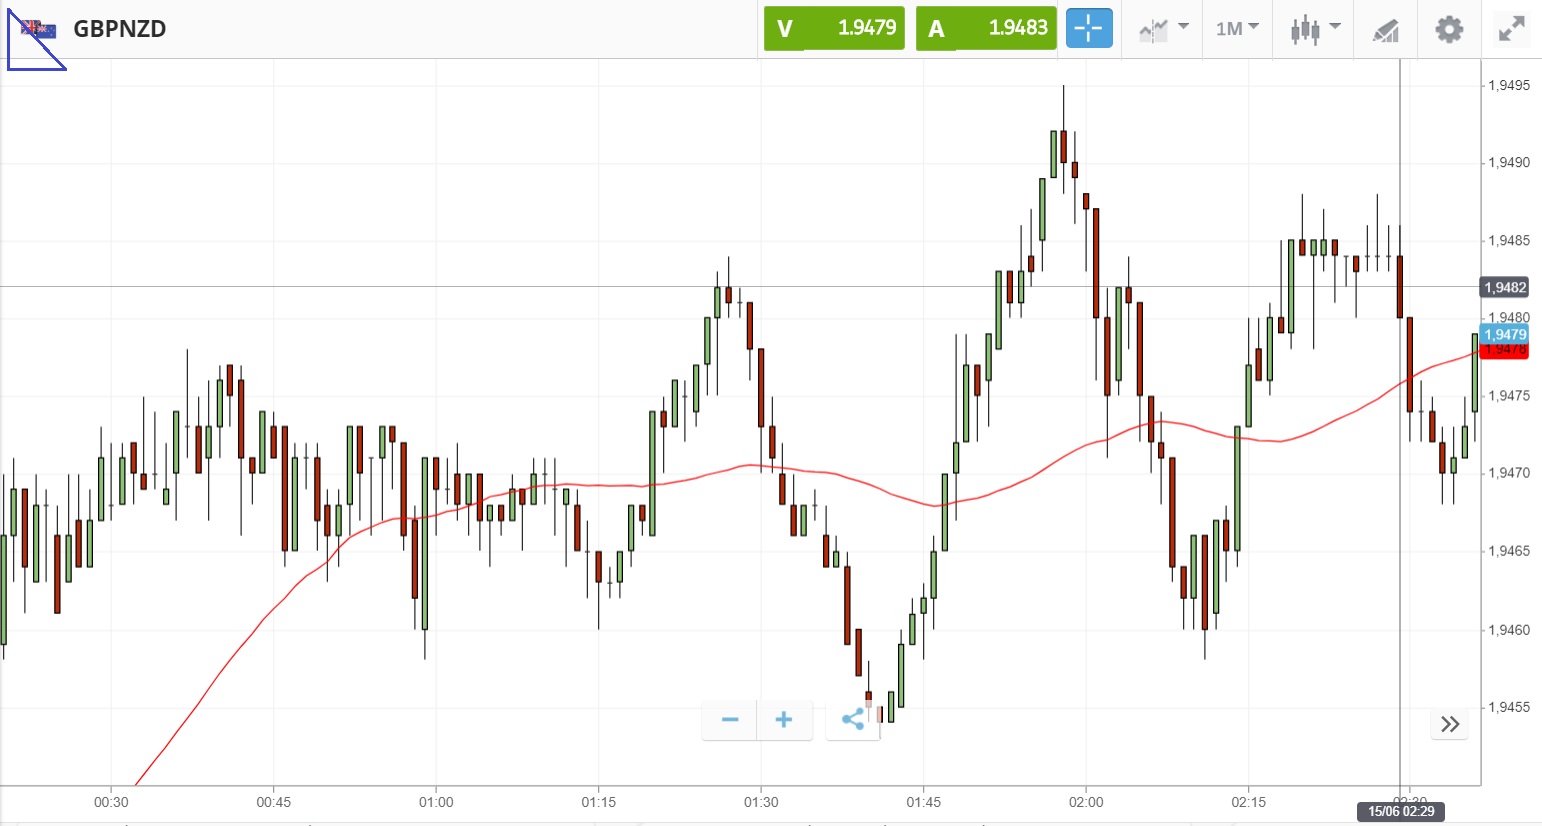Click the 1,9495 price axis label
This screenshot has width=1542, height=826.
pyautogui.click(x=1508, y=85)
